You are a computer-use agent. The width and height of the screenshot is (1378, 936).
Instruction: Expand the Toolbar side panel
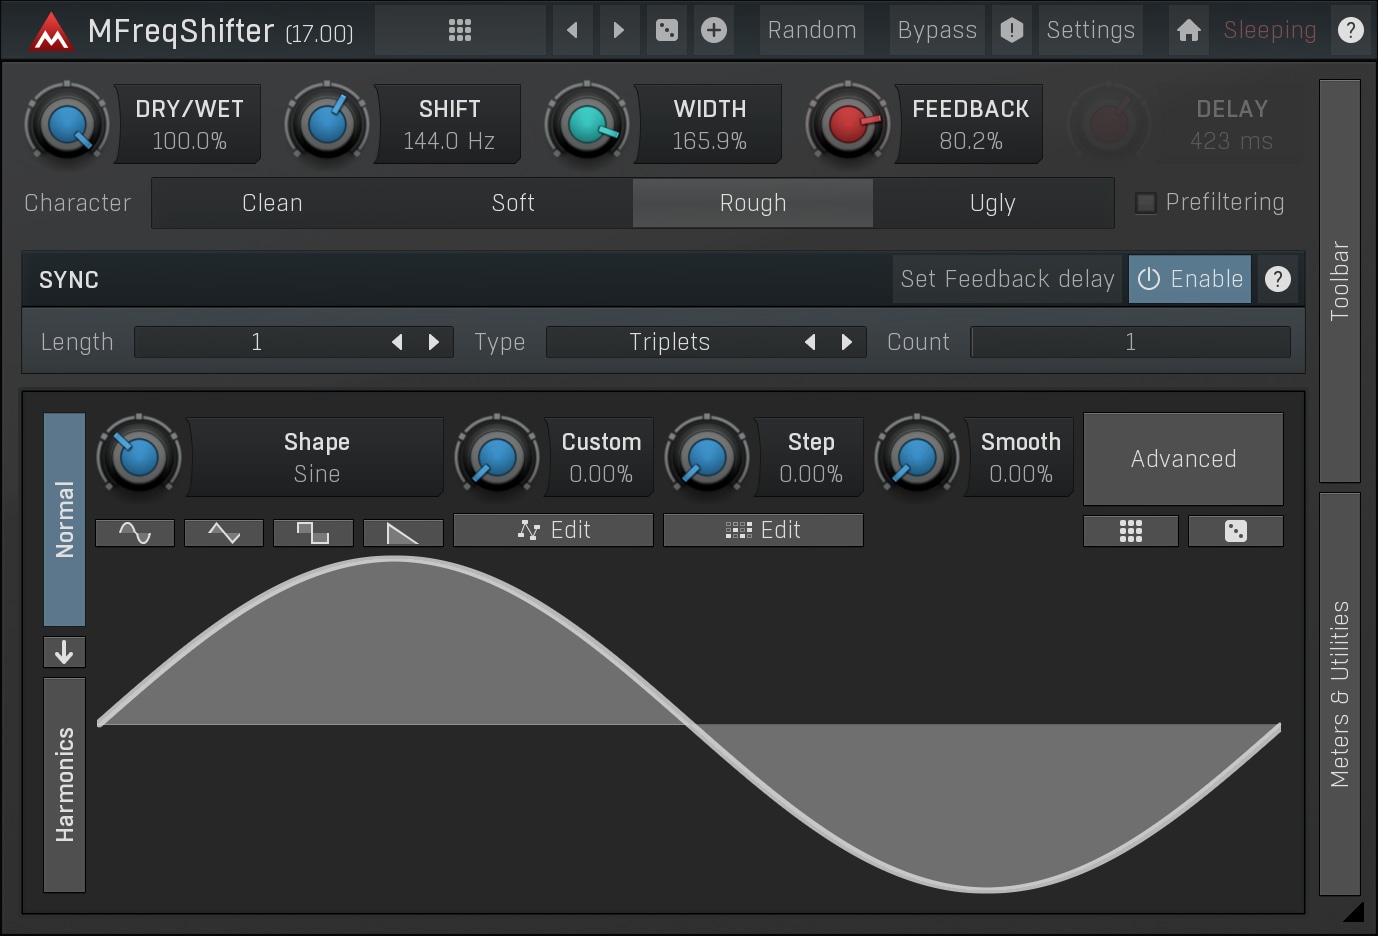coord(1339,280)
